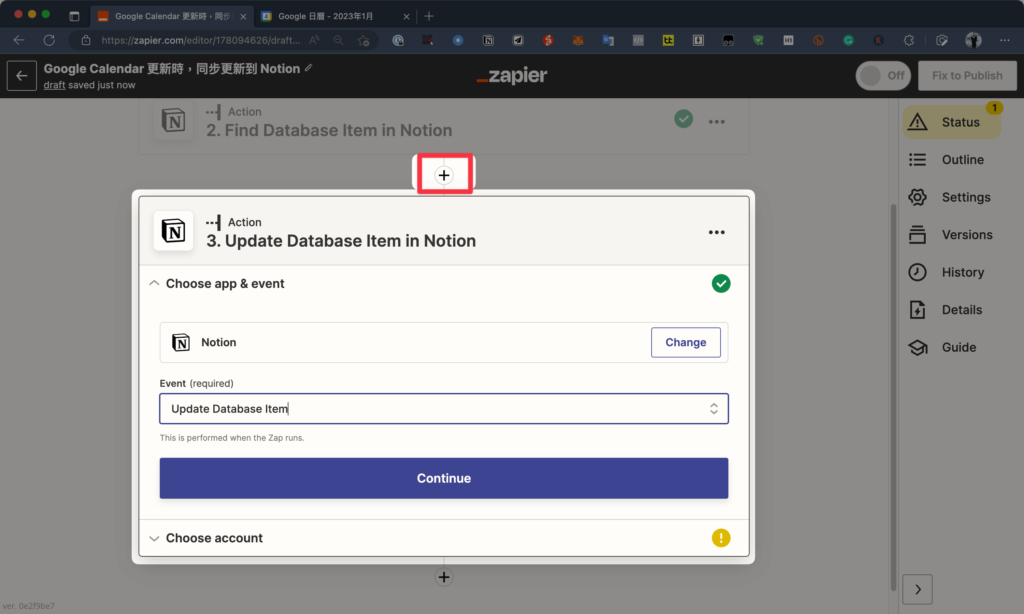Switch to the Google Calendar Zapier browser tab

click(x=171, y=16)
